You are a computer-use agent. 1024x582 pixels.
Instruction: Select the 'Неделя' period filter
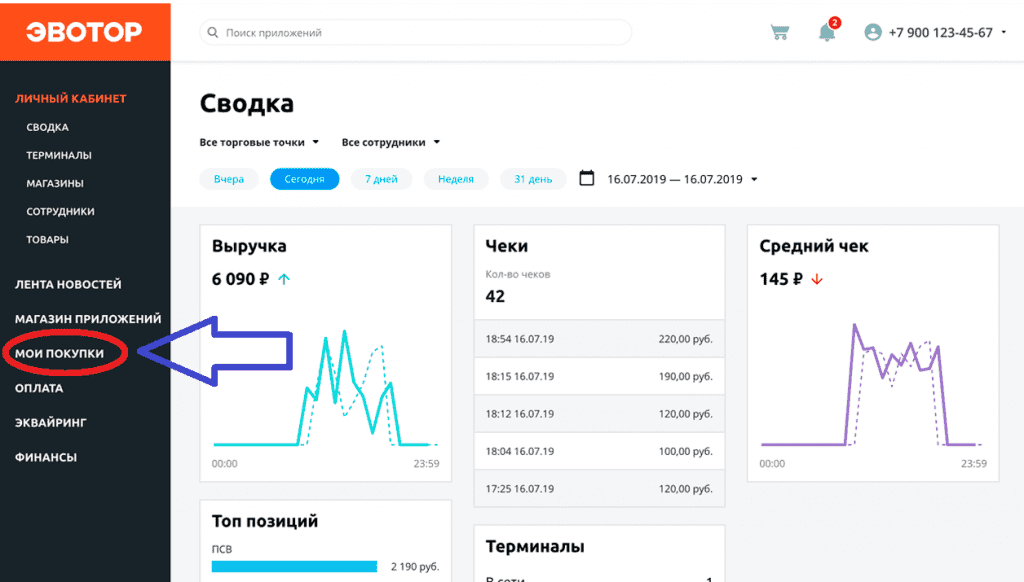point(456,179)
